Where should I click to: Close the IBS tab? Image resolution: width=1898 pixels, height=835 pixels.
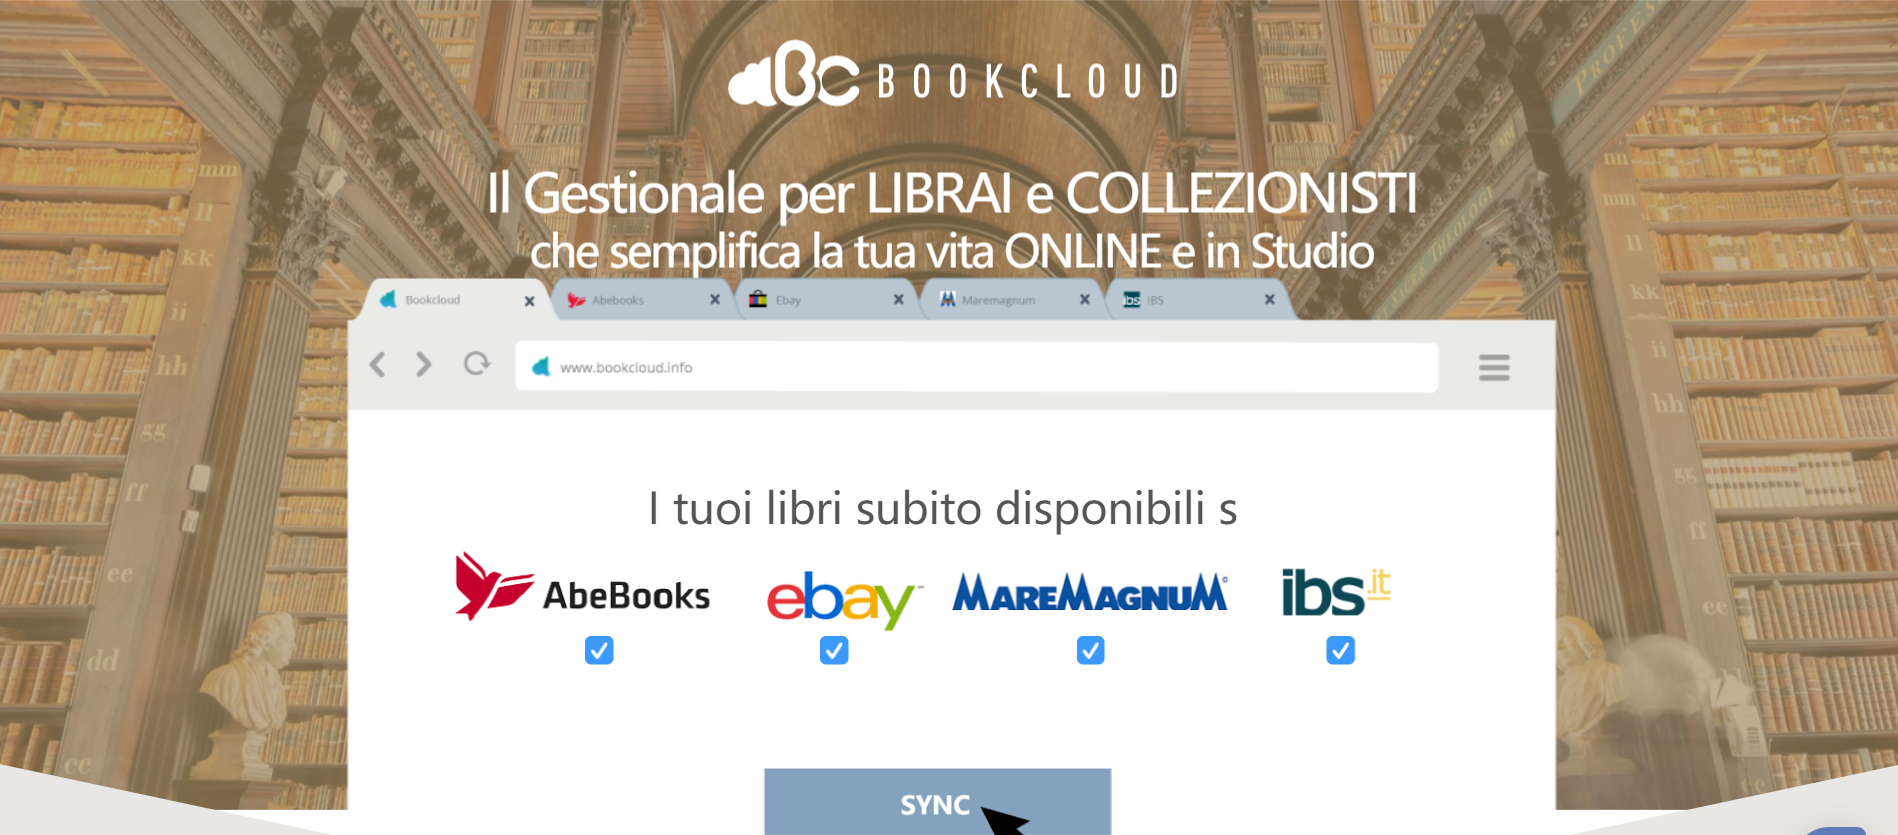point(1269,299)
